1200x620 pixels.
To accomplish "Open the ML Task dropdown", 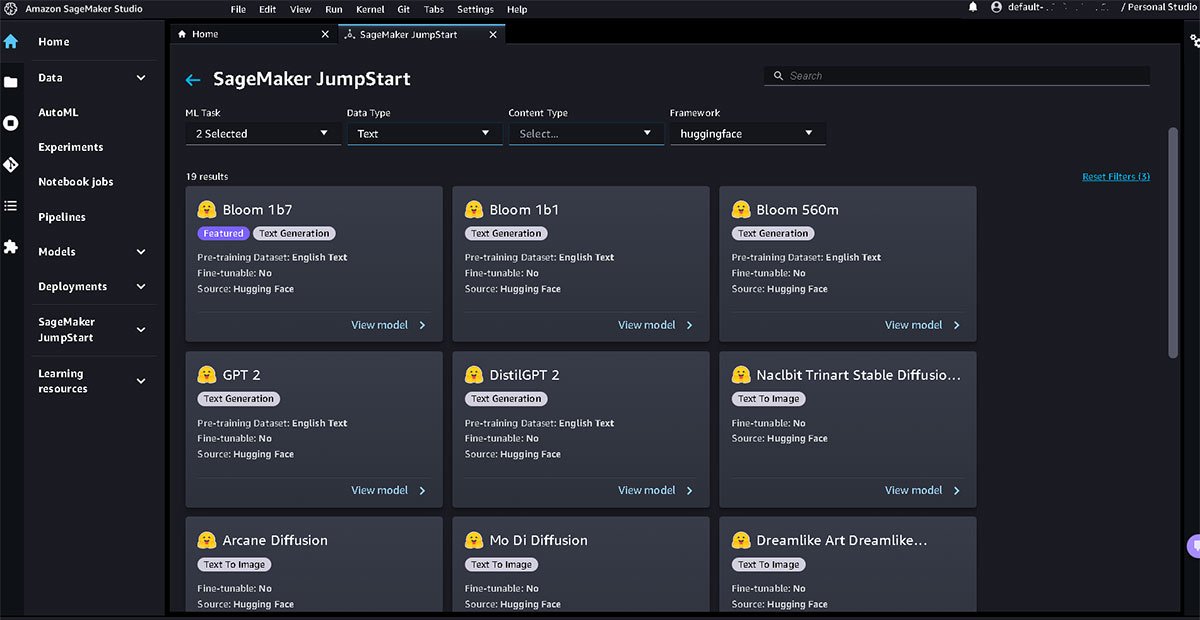I will click(262, 133).
